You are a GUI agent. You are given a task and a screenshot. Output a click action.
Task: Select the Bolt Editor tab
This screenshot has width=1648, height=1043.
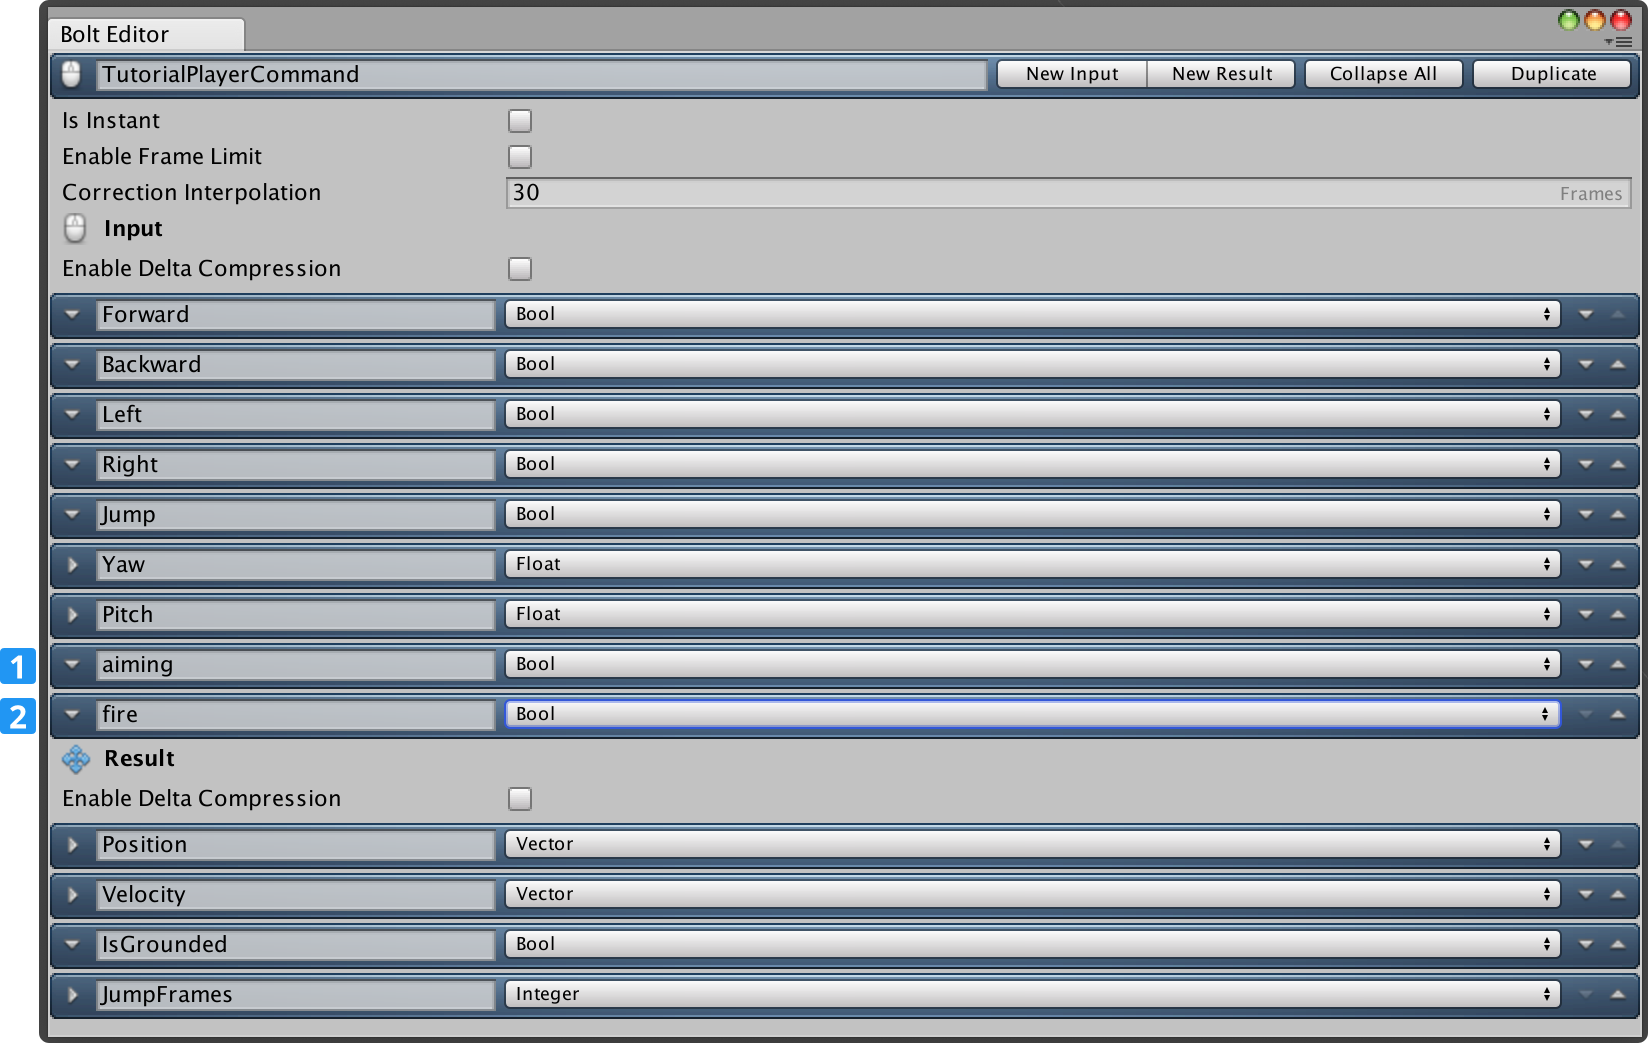pos(146,34)
